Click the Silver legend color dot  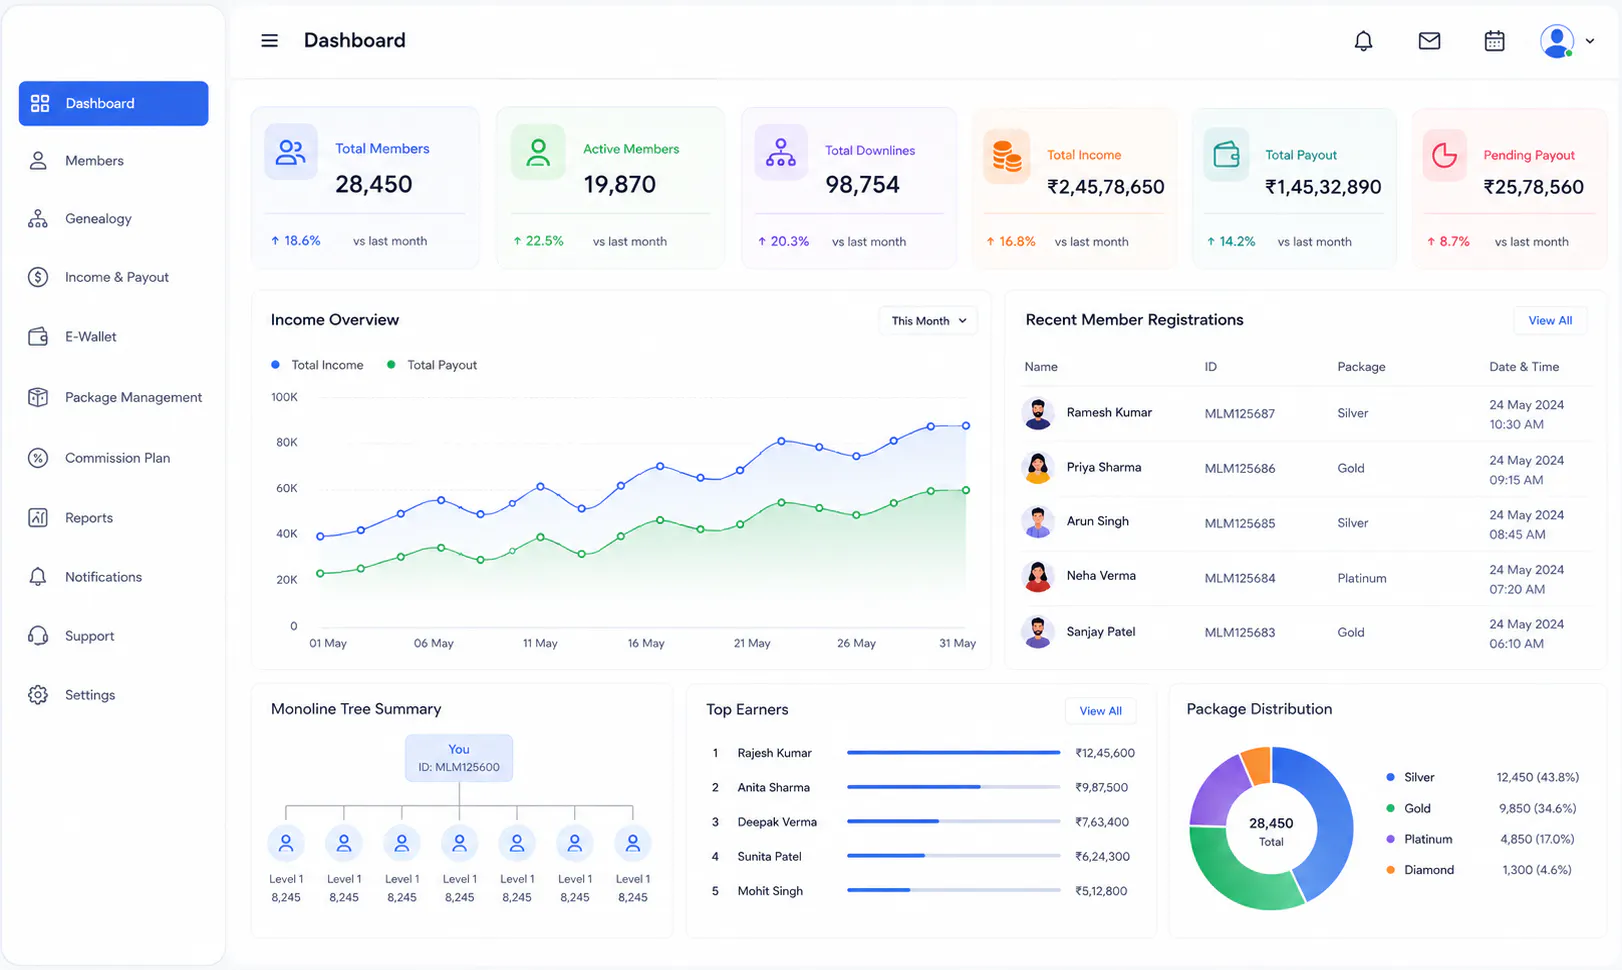[1390, 777]
